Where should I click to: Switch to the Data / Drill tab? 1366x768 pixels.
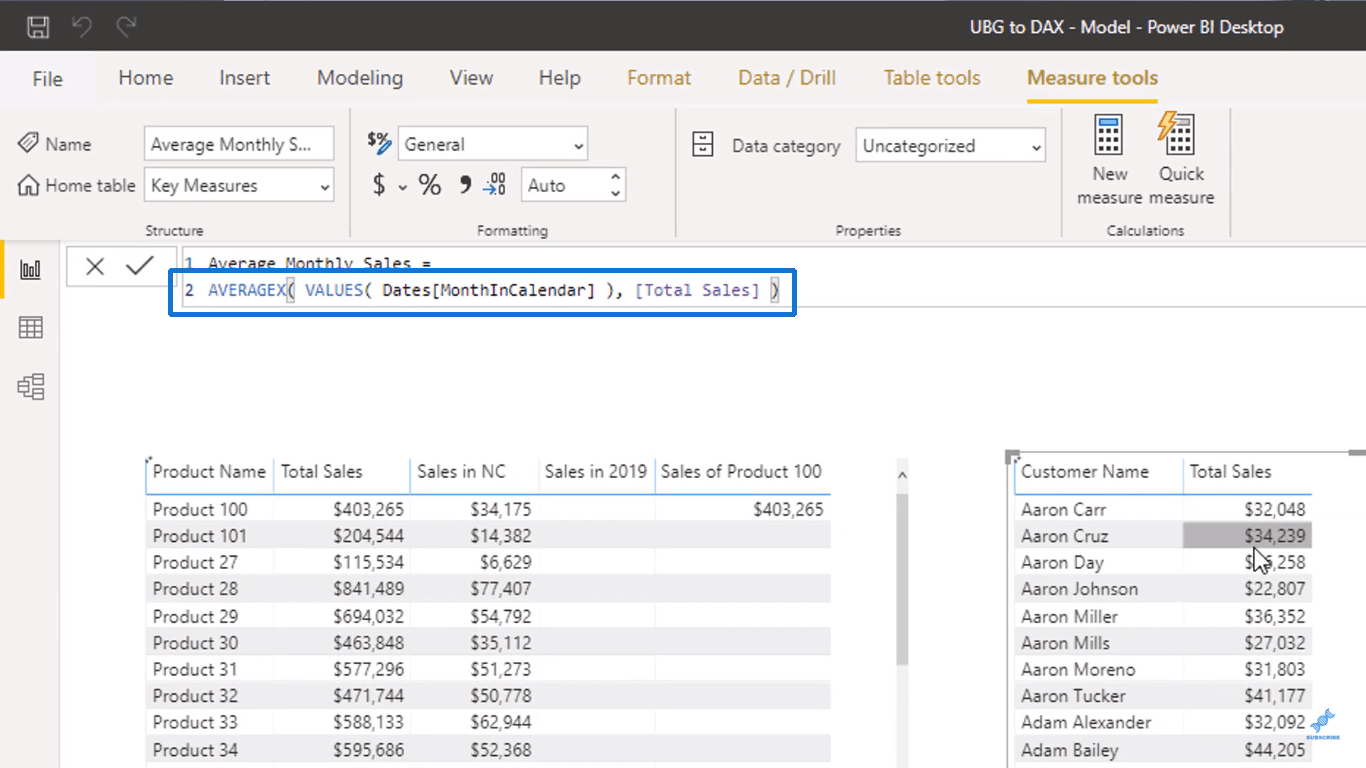coord(787,78)
